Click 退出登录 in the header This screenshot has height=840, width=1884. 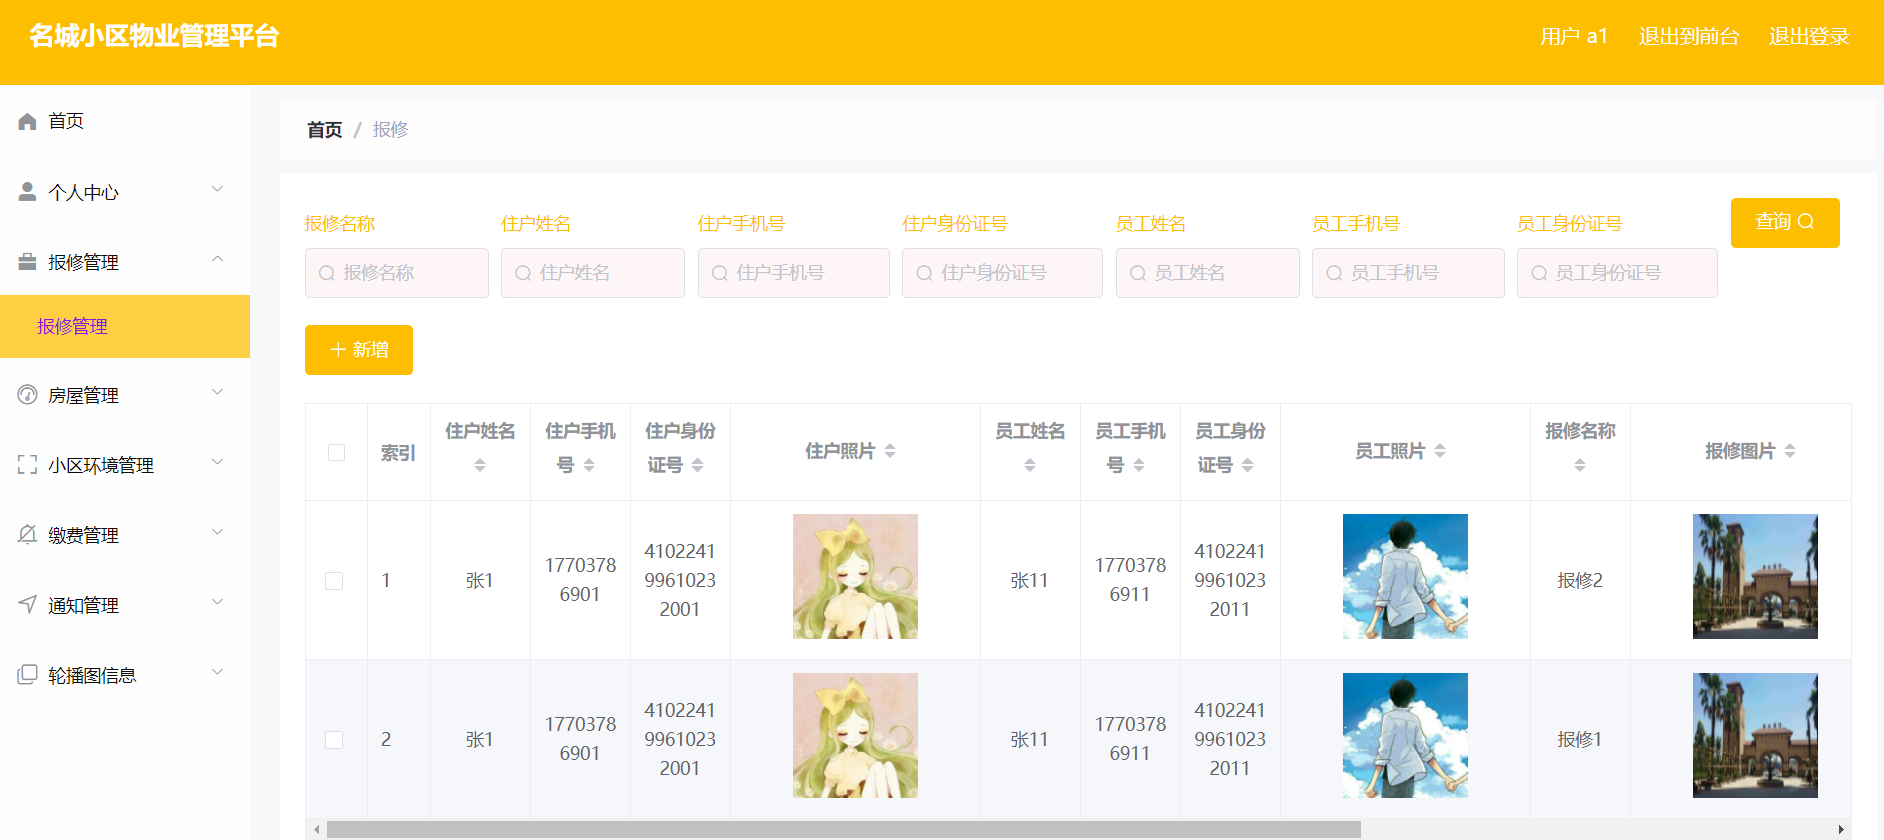coord(1809,37)
